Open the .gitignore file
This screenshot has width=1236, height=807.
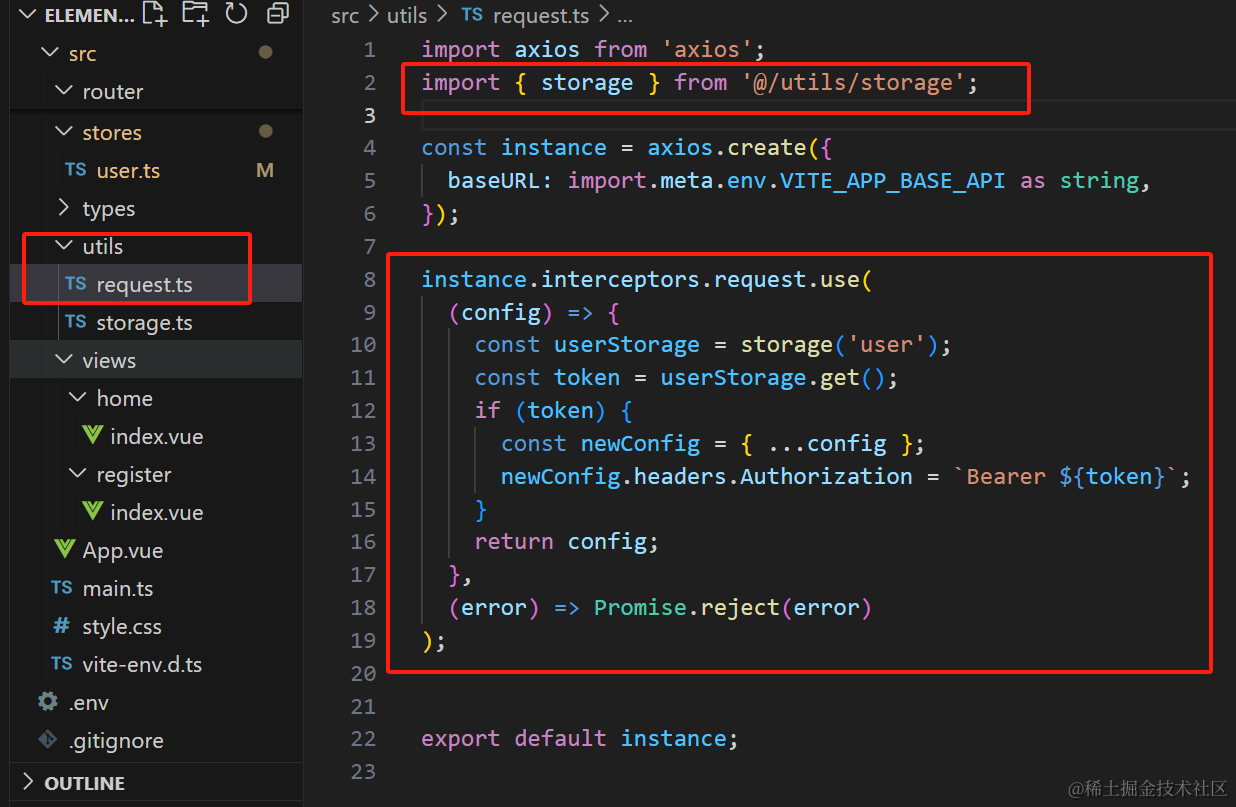click(x=116, y=741)
